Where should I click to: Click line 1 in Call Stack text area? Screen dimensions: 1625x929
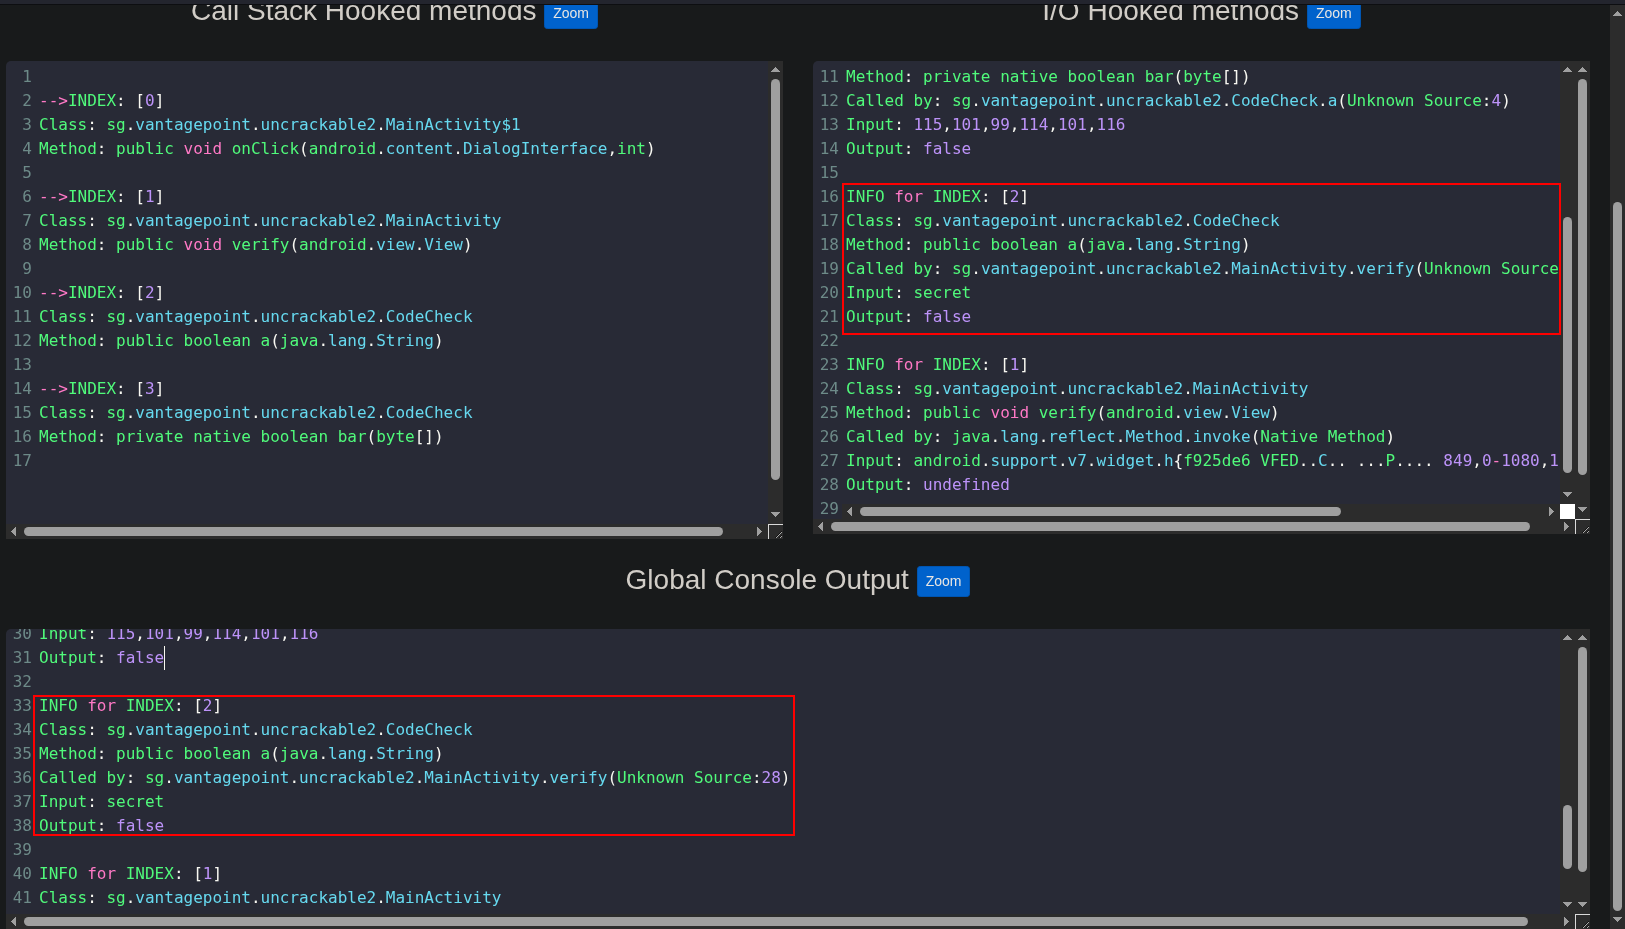point(200,77)
